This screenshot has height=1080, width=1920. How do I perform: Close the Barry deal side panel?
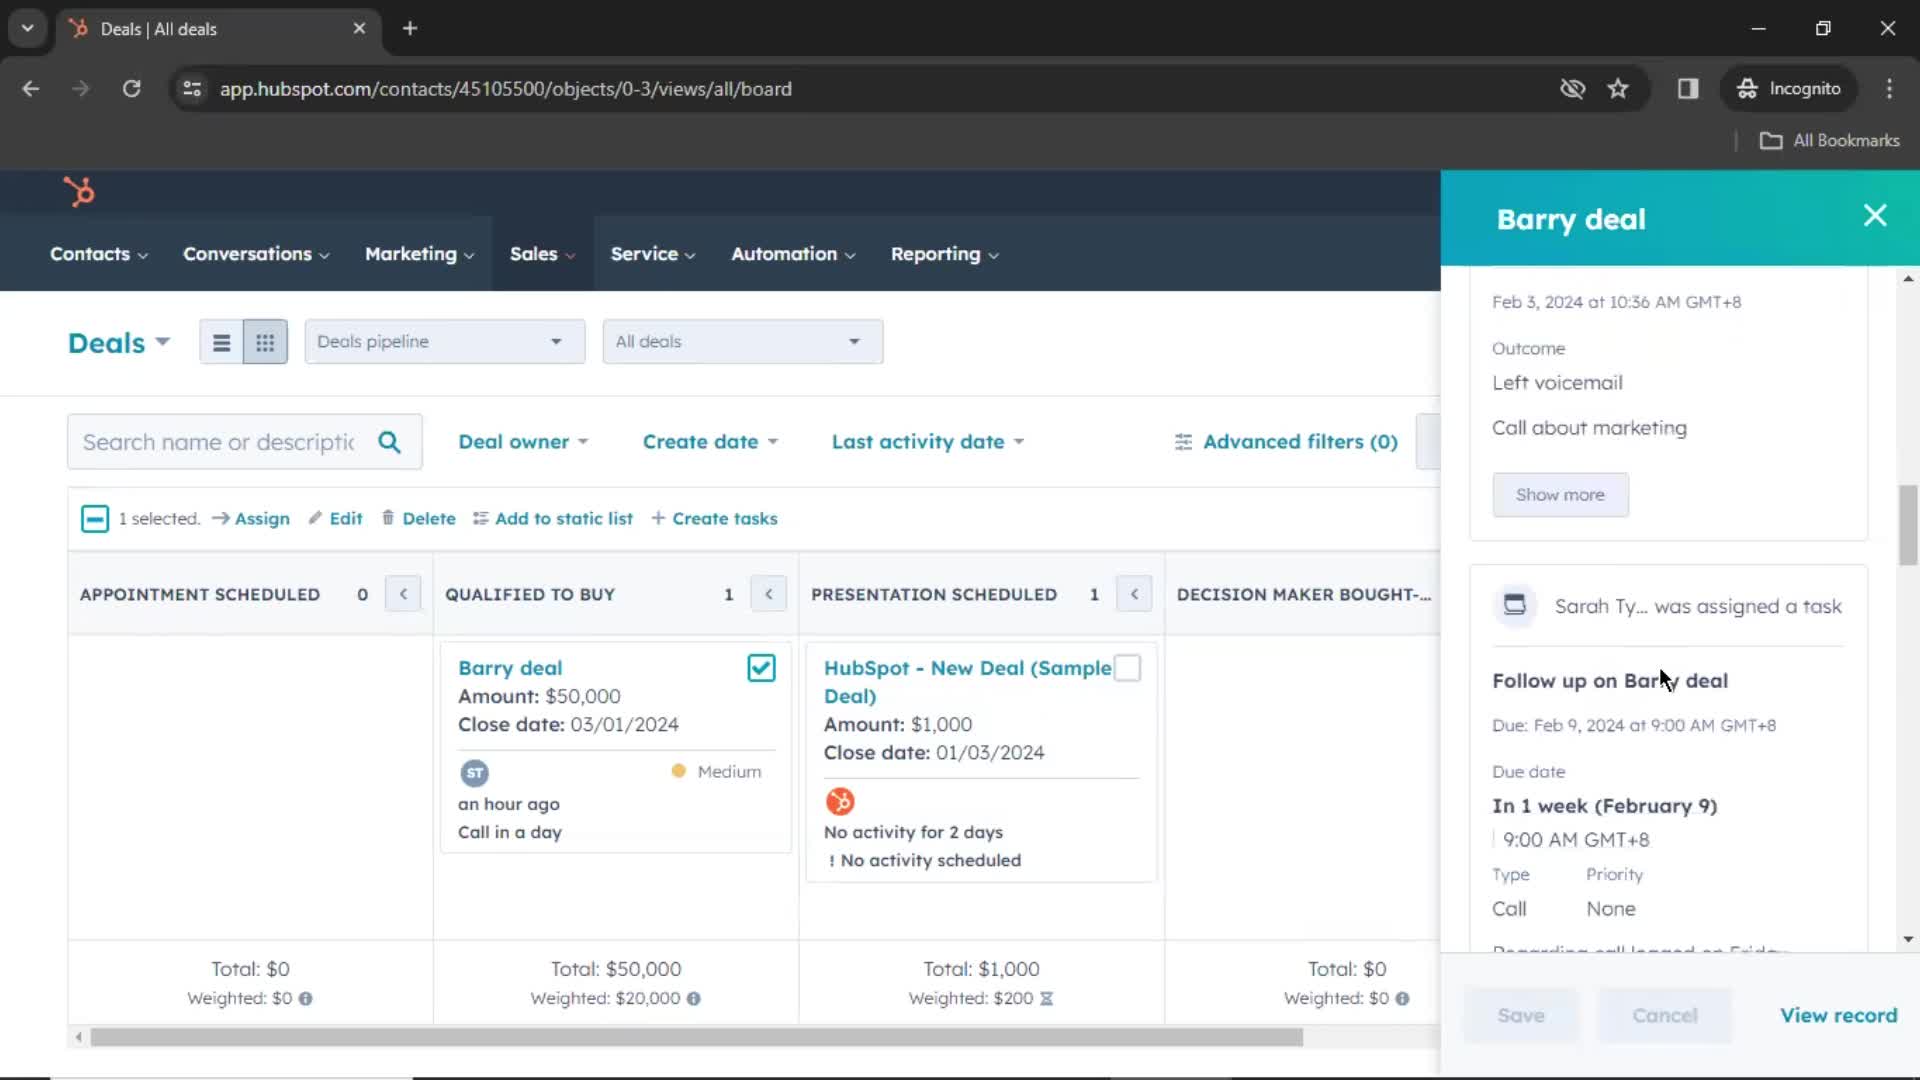point(1875,216)
